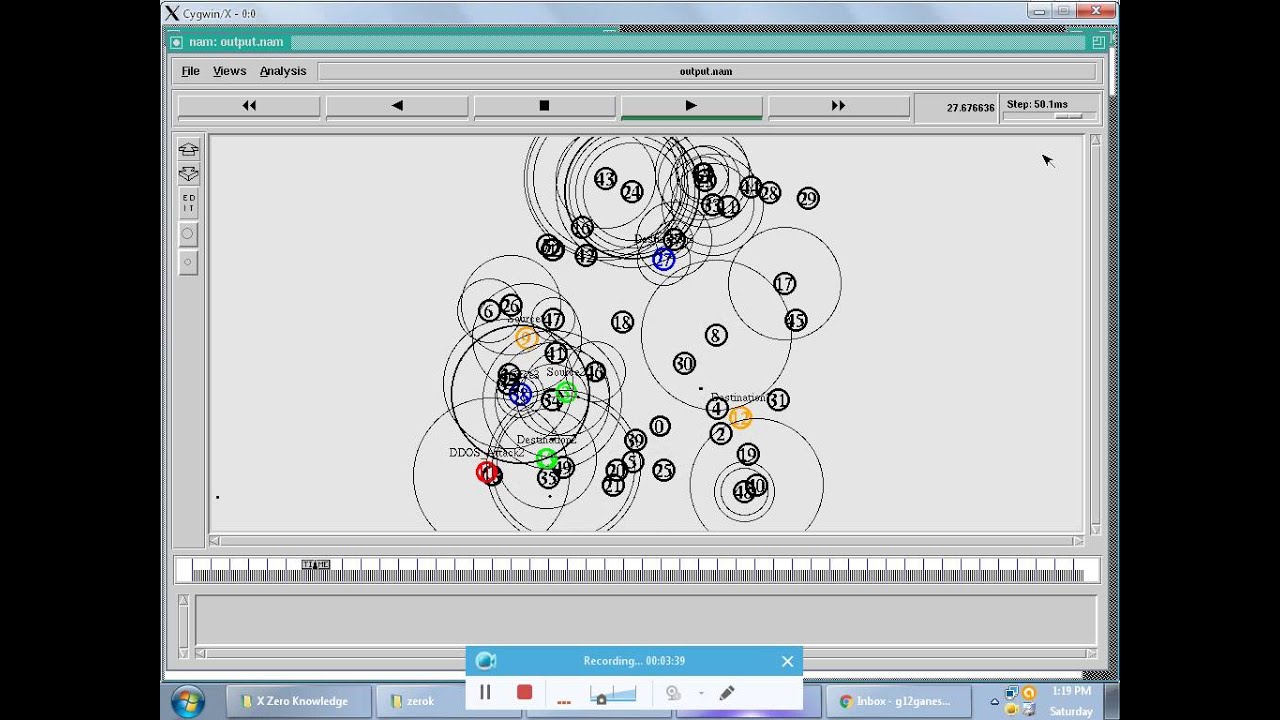Click the animation timeline ruler

point(637,571)
